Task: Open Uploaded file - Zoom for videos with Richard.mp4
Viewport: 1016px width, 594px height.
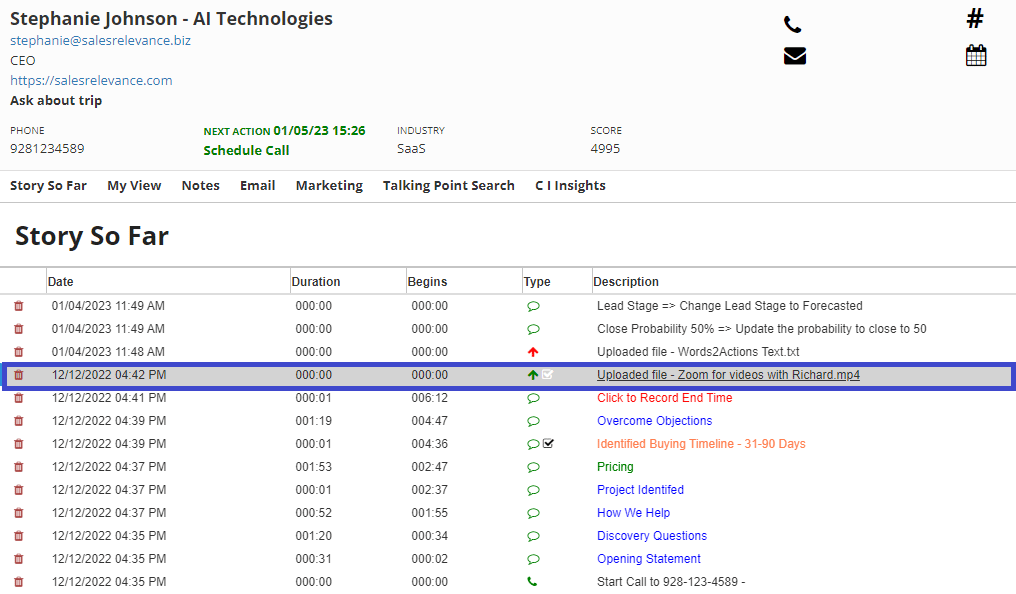Action: click(x=728, y=375)
